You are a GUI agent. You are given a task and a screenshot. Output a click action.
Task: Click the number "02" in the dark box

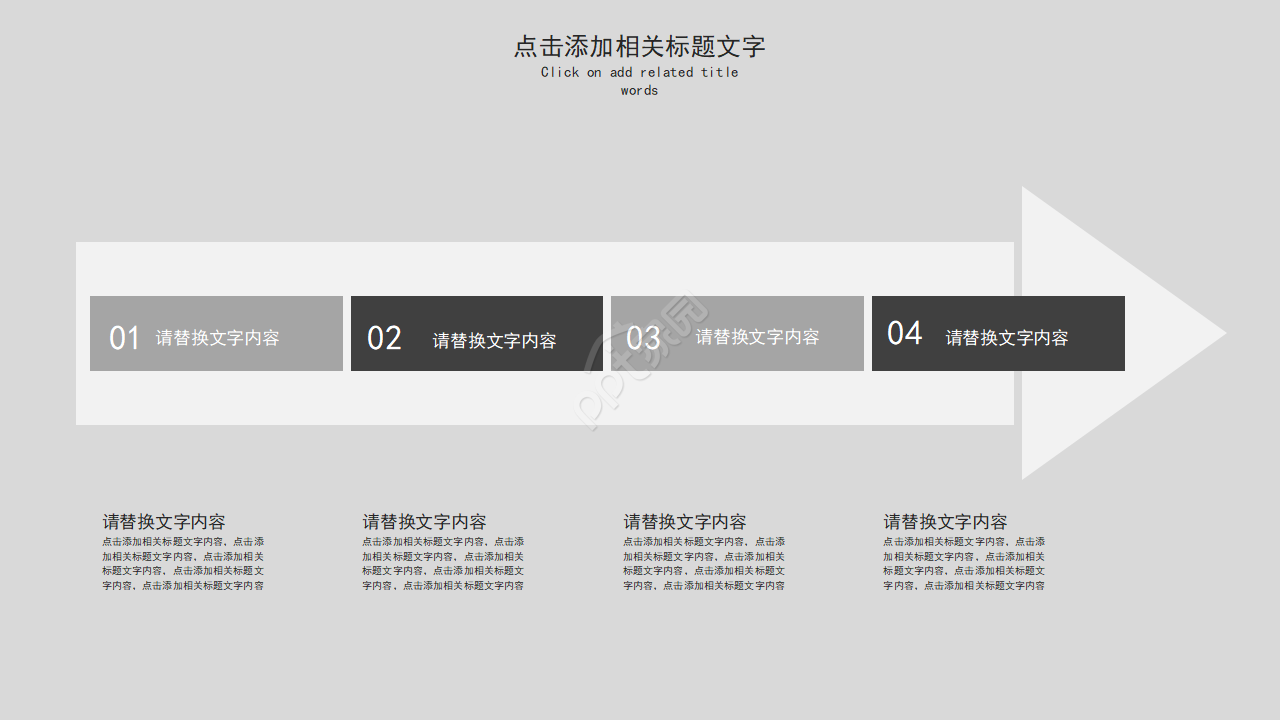(384, 339)
